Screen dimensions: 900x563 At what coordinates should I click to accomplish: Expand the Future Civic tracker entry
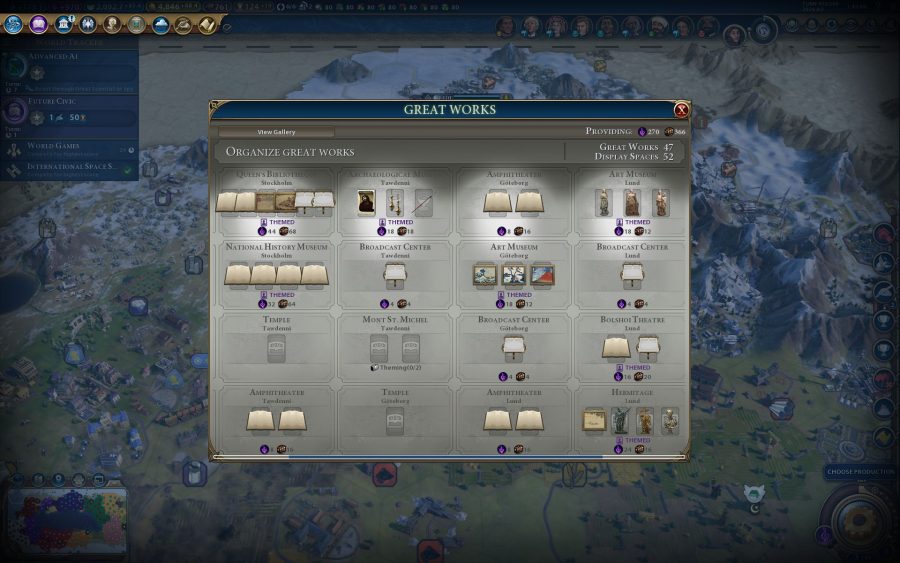coord(69,112)
